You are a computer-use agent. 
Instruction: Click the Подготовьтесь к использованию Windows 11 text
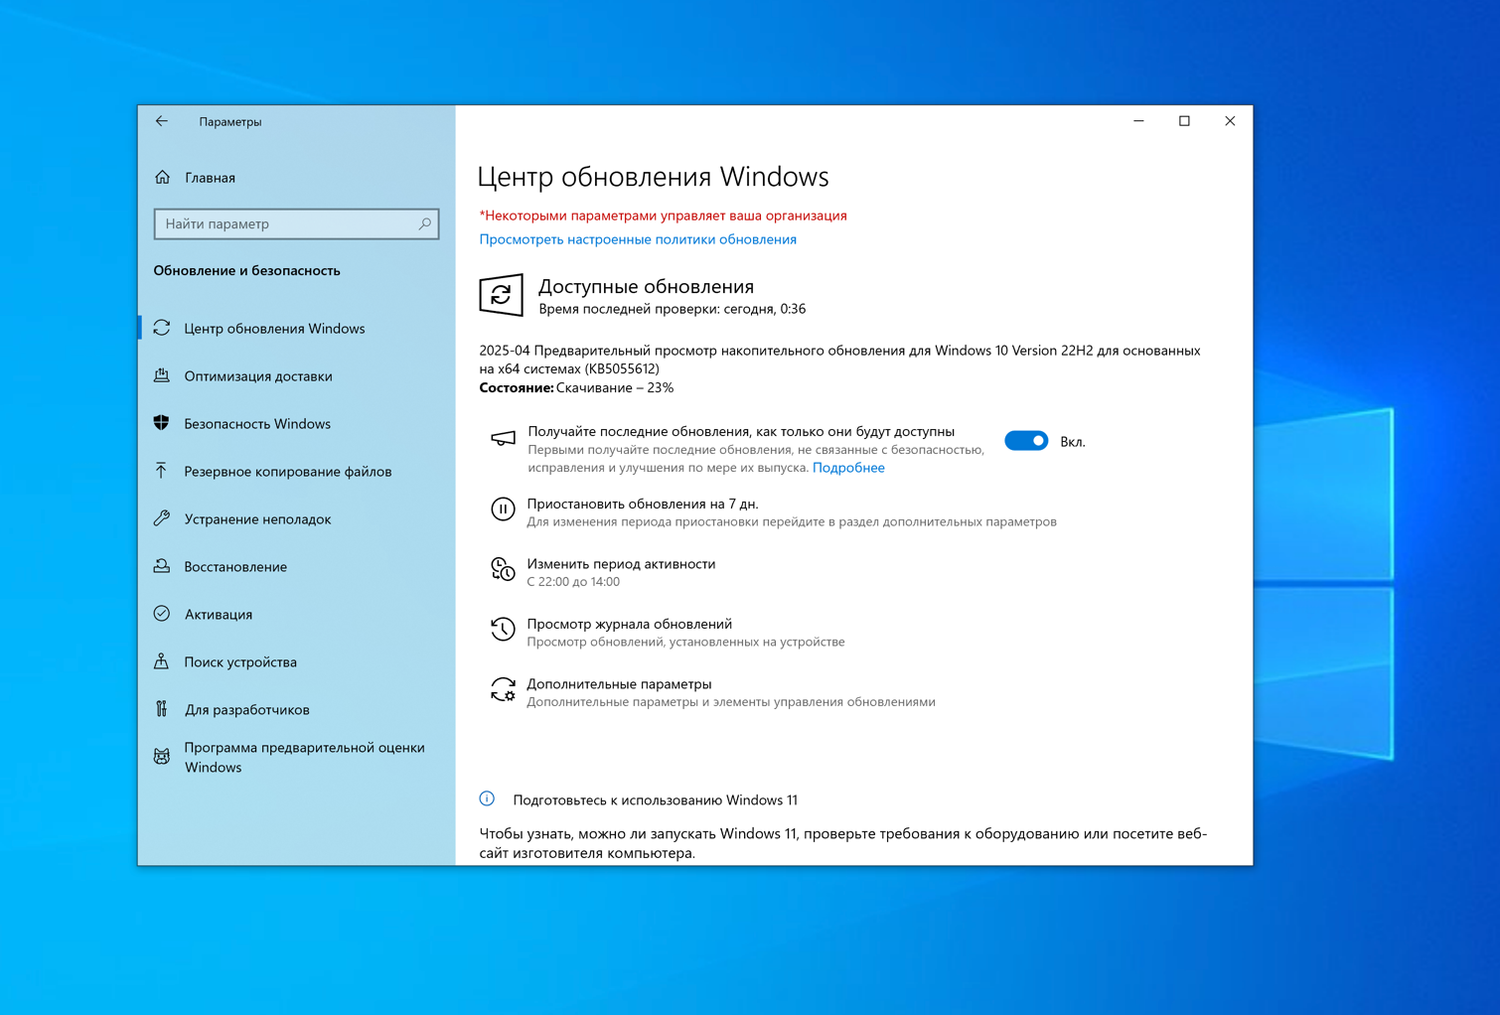(x=655, y=800)
